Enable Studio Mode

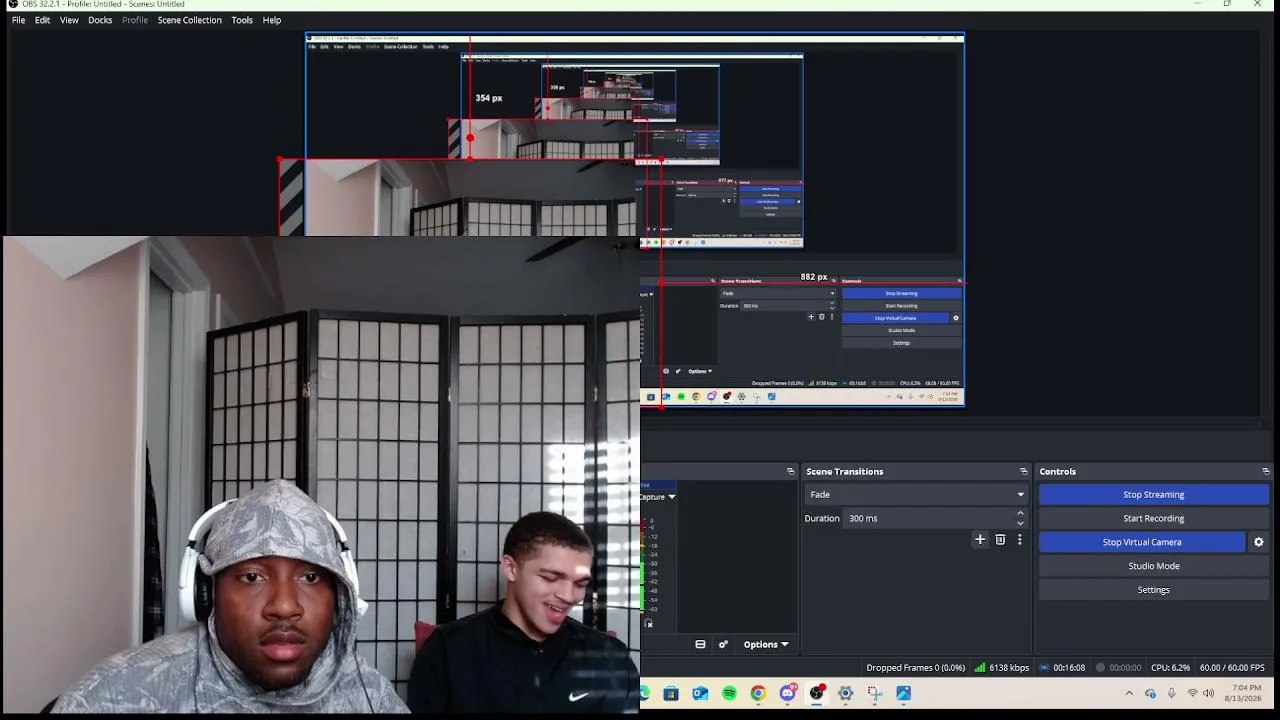tap(1153, 566)
